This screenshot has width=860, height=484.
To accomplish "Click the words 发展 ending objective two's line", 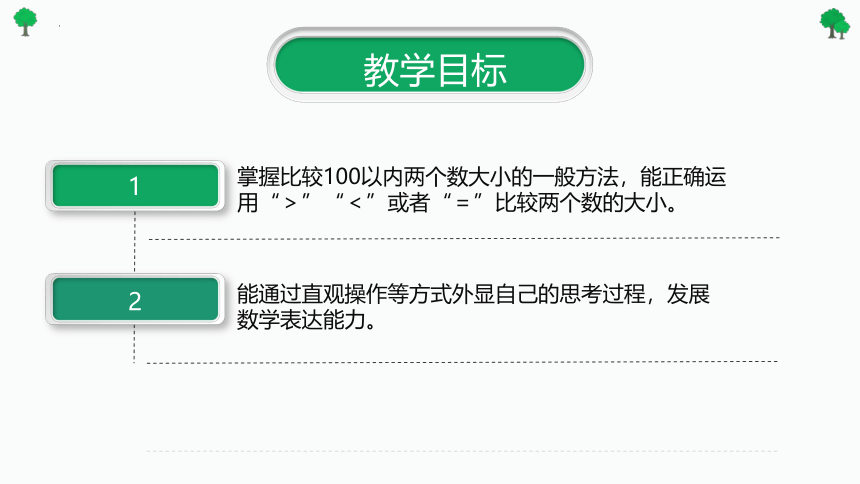I will [688, 294].
